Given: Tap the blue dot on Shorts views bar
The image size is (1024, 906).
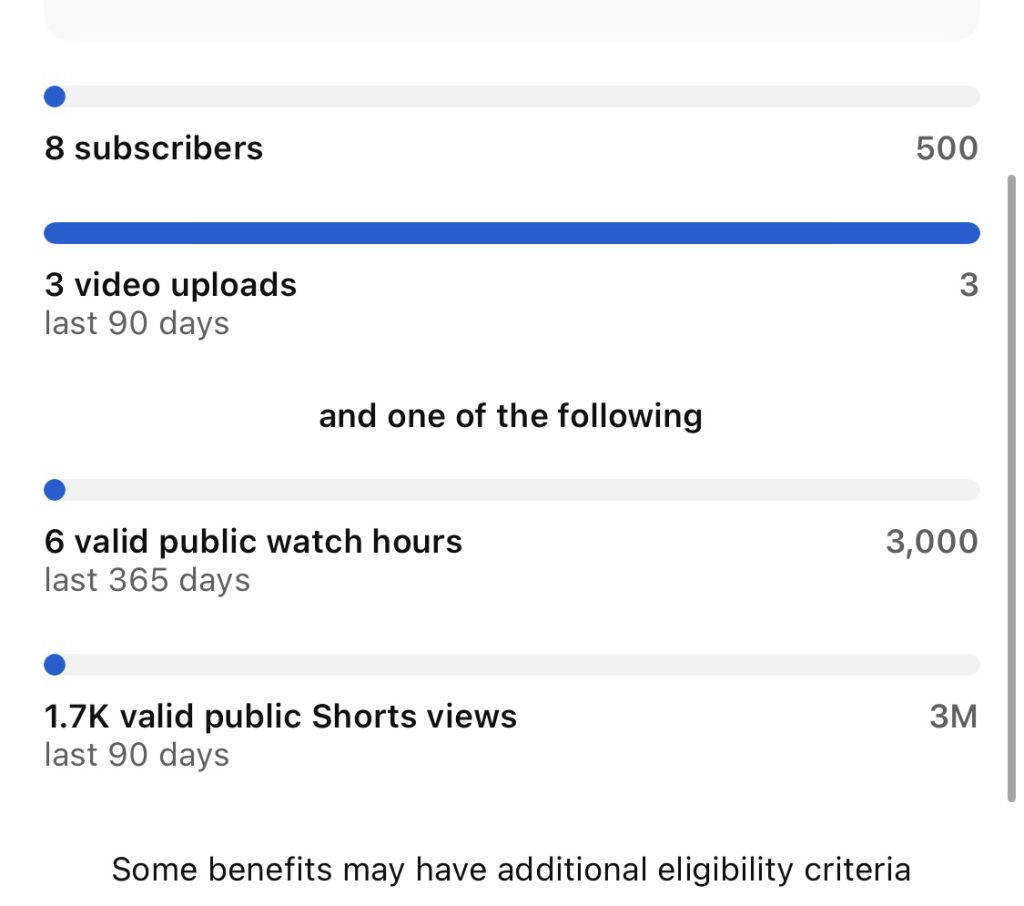Looking at the screenshot, I should (x=55, y=665).
